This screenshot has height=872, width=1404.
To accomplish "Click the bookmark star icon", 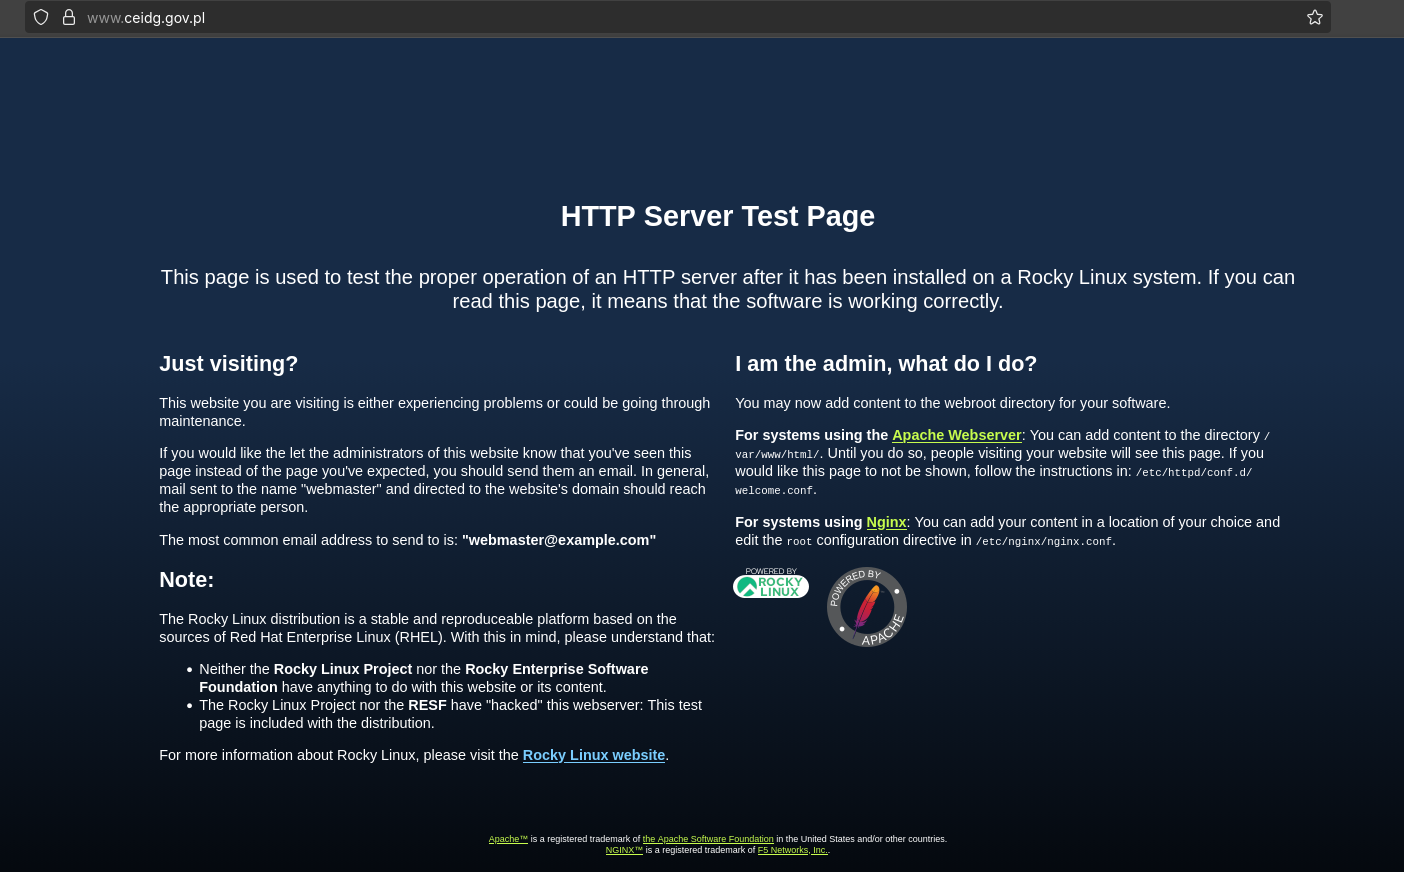I will pos(1314,17).
